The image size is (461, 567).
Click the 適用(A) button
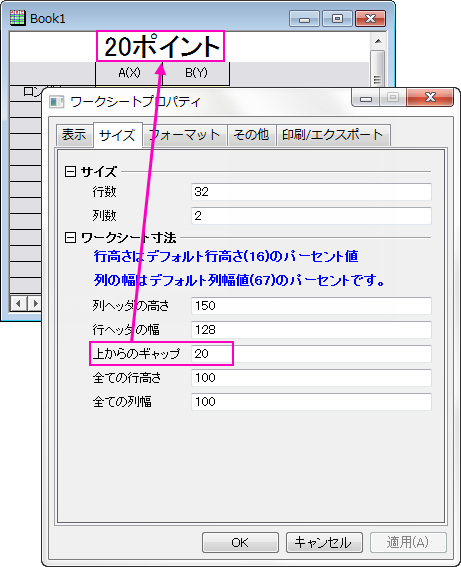coord(408,542)
